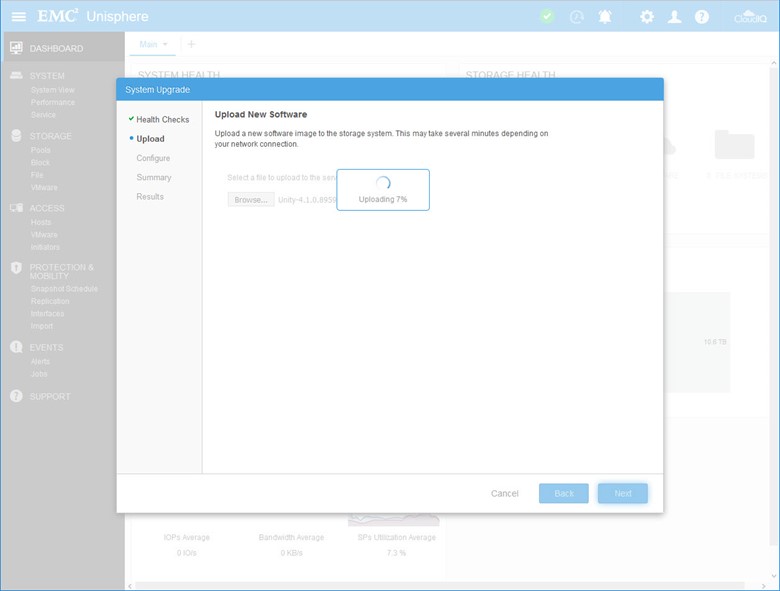Viewport: 780px width, 591px height.
Task: Click the Back button
Action: pos(564,493)
